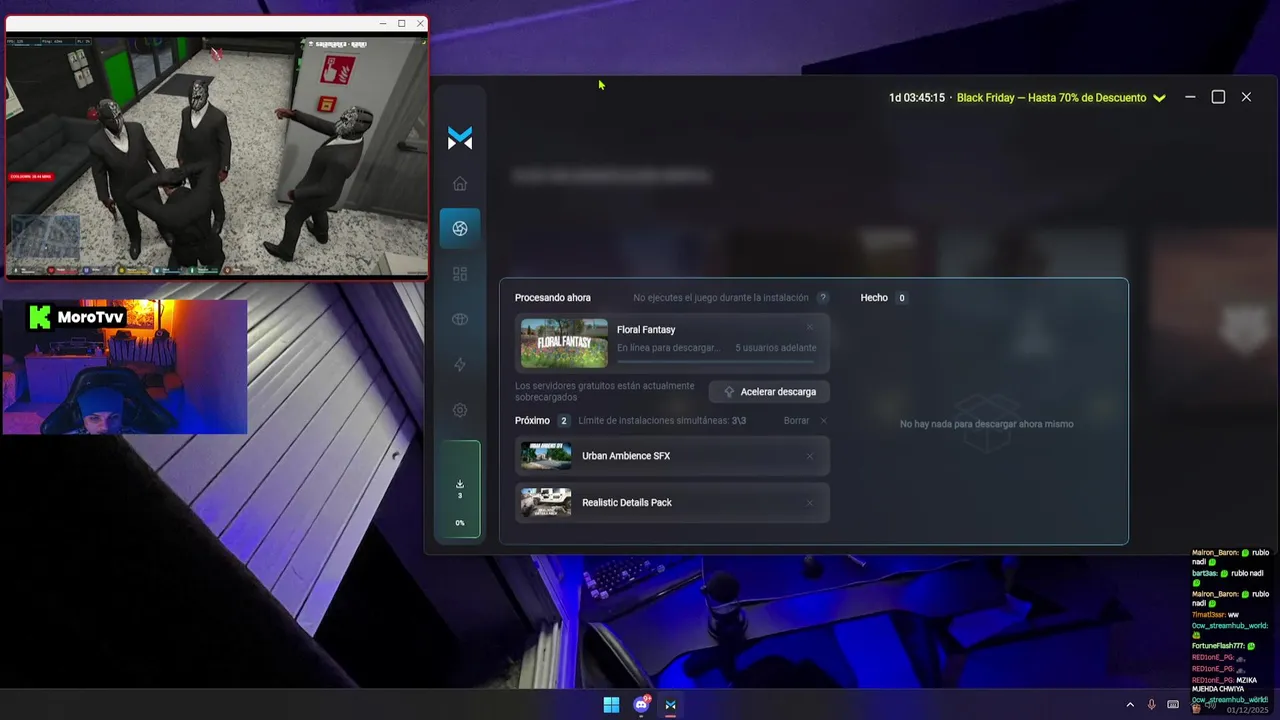Screen dimensions: 1280x720
Task: Click the 1d 03:45:15 countdown timer
Action: click(917, 98)
